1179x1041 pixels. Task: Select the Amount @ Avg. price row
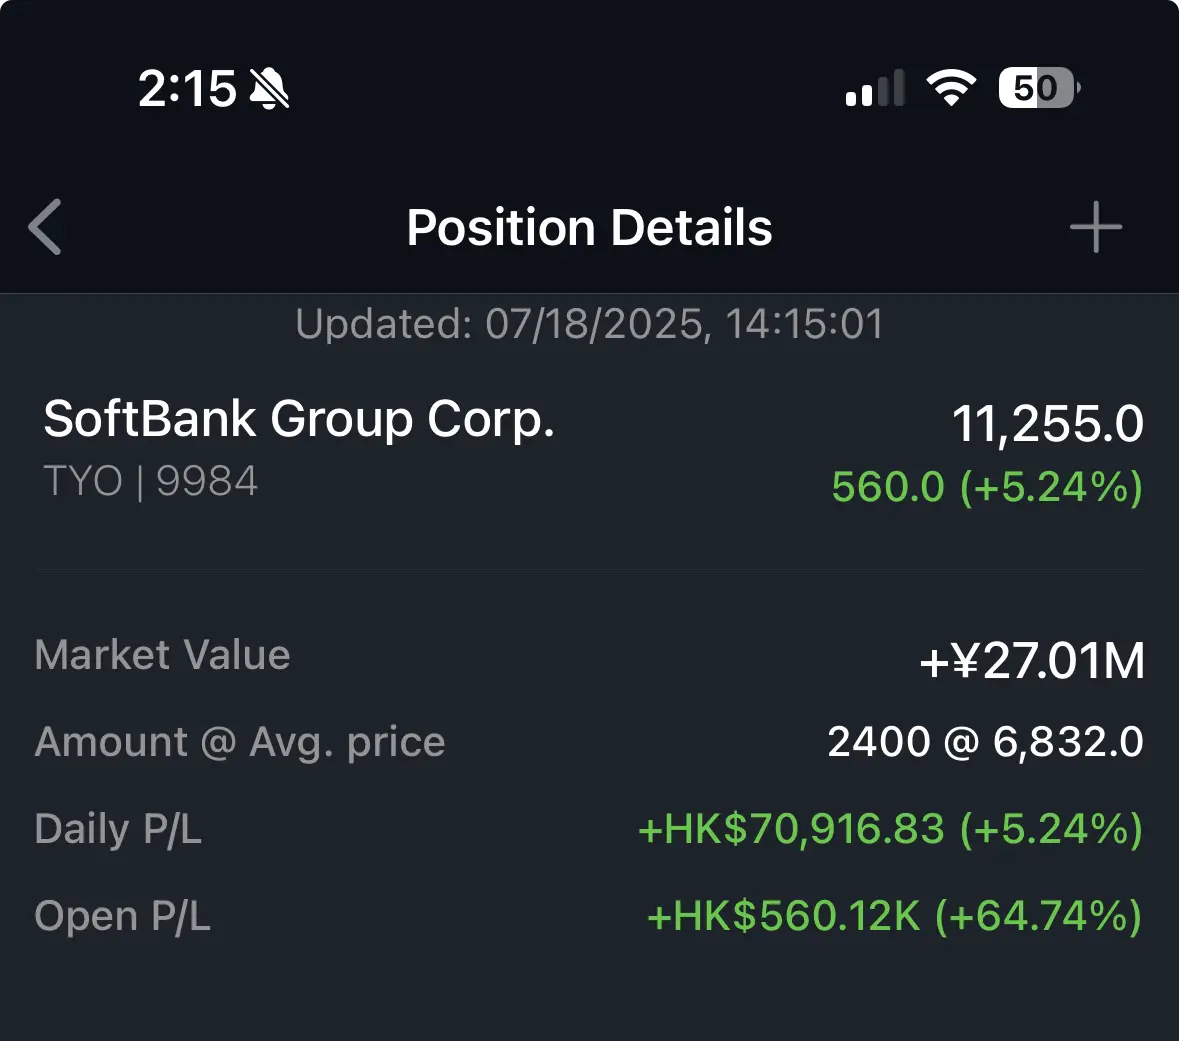click(x=590, y=742)
